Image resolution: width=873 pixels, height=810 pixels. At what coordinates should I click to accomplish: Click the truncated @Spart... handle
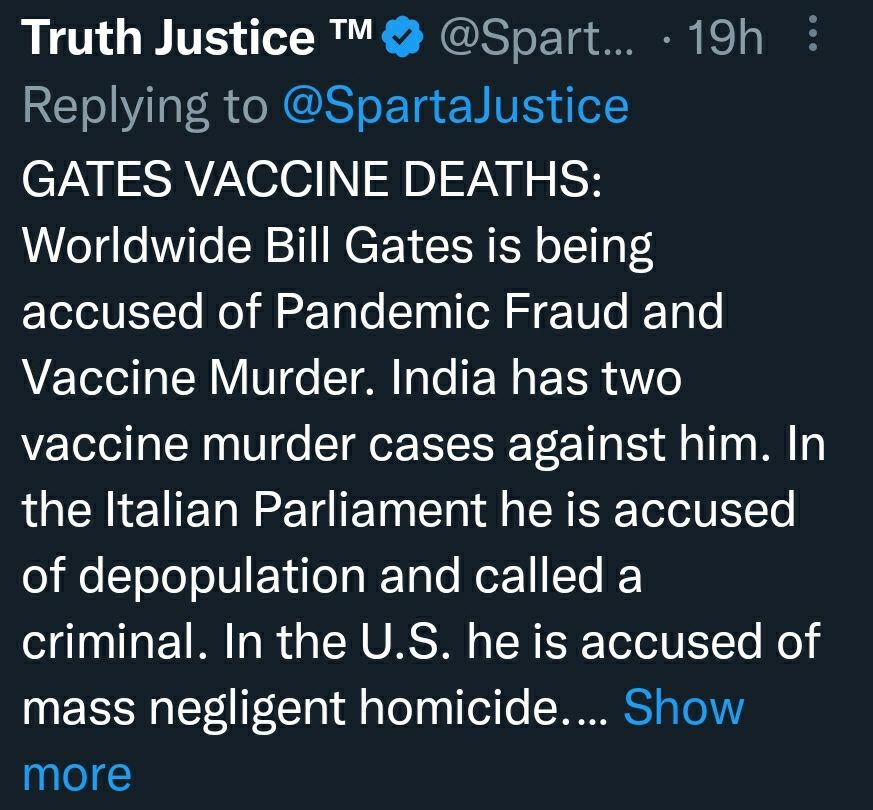[x=536, y=40]
